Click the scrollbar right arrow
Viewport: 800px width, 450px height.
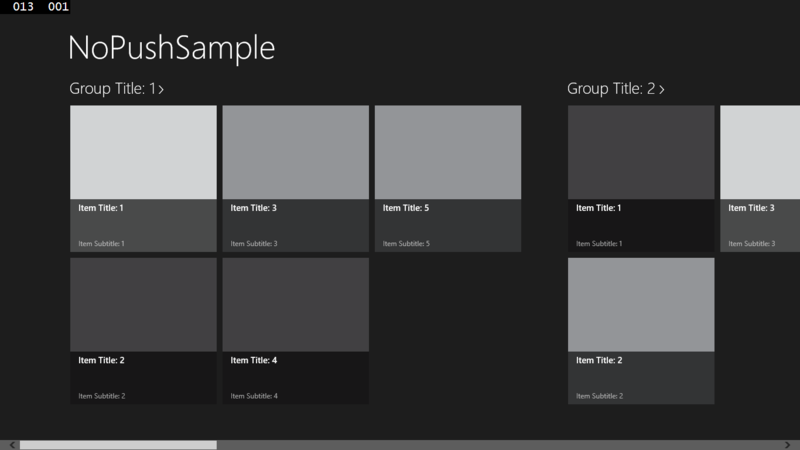coord(789,444)
